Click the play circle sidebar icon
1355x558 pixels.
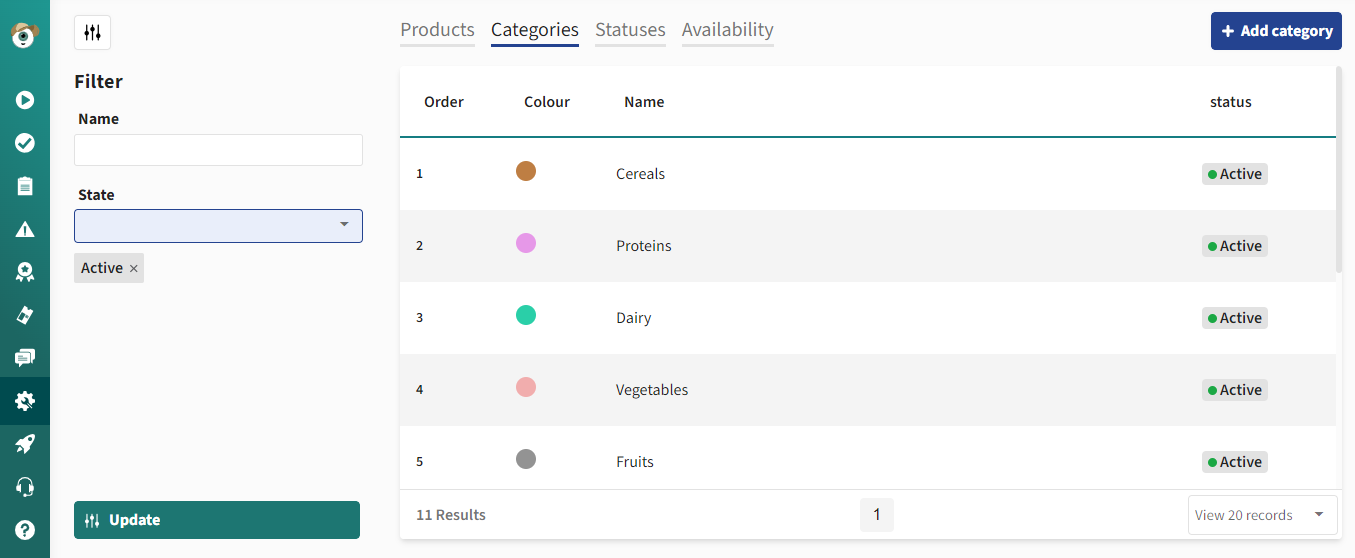(25, 100)
